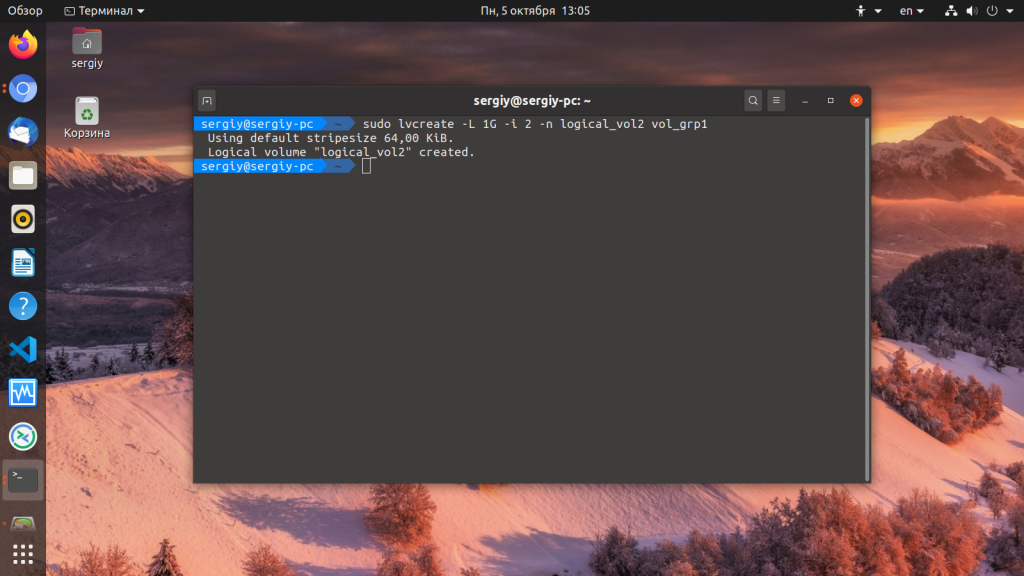Viewport: 1024px width, 576px height.
Task: Click the network status icon
Action: point(951,10)
